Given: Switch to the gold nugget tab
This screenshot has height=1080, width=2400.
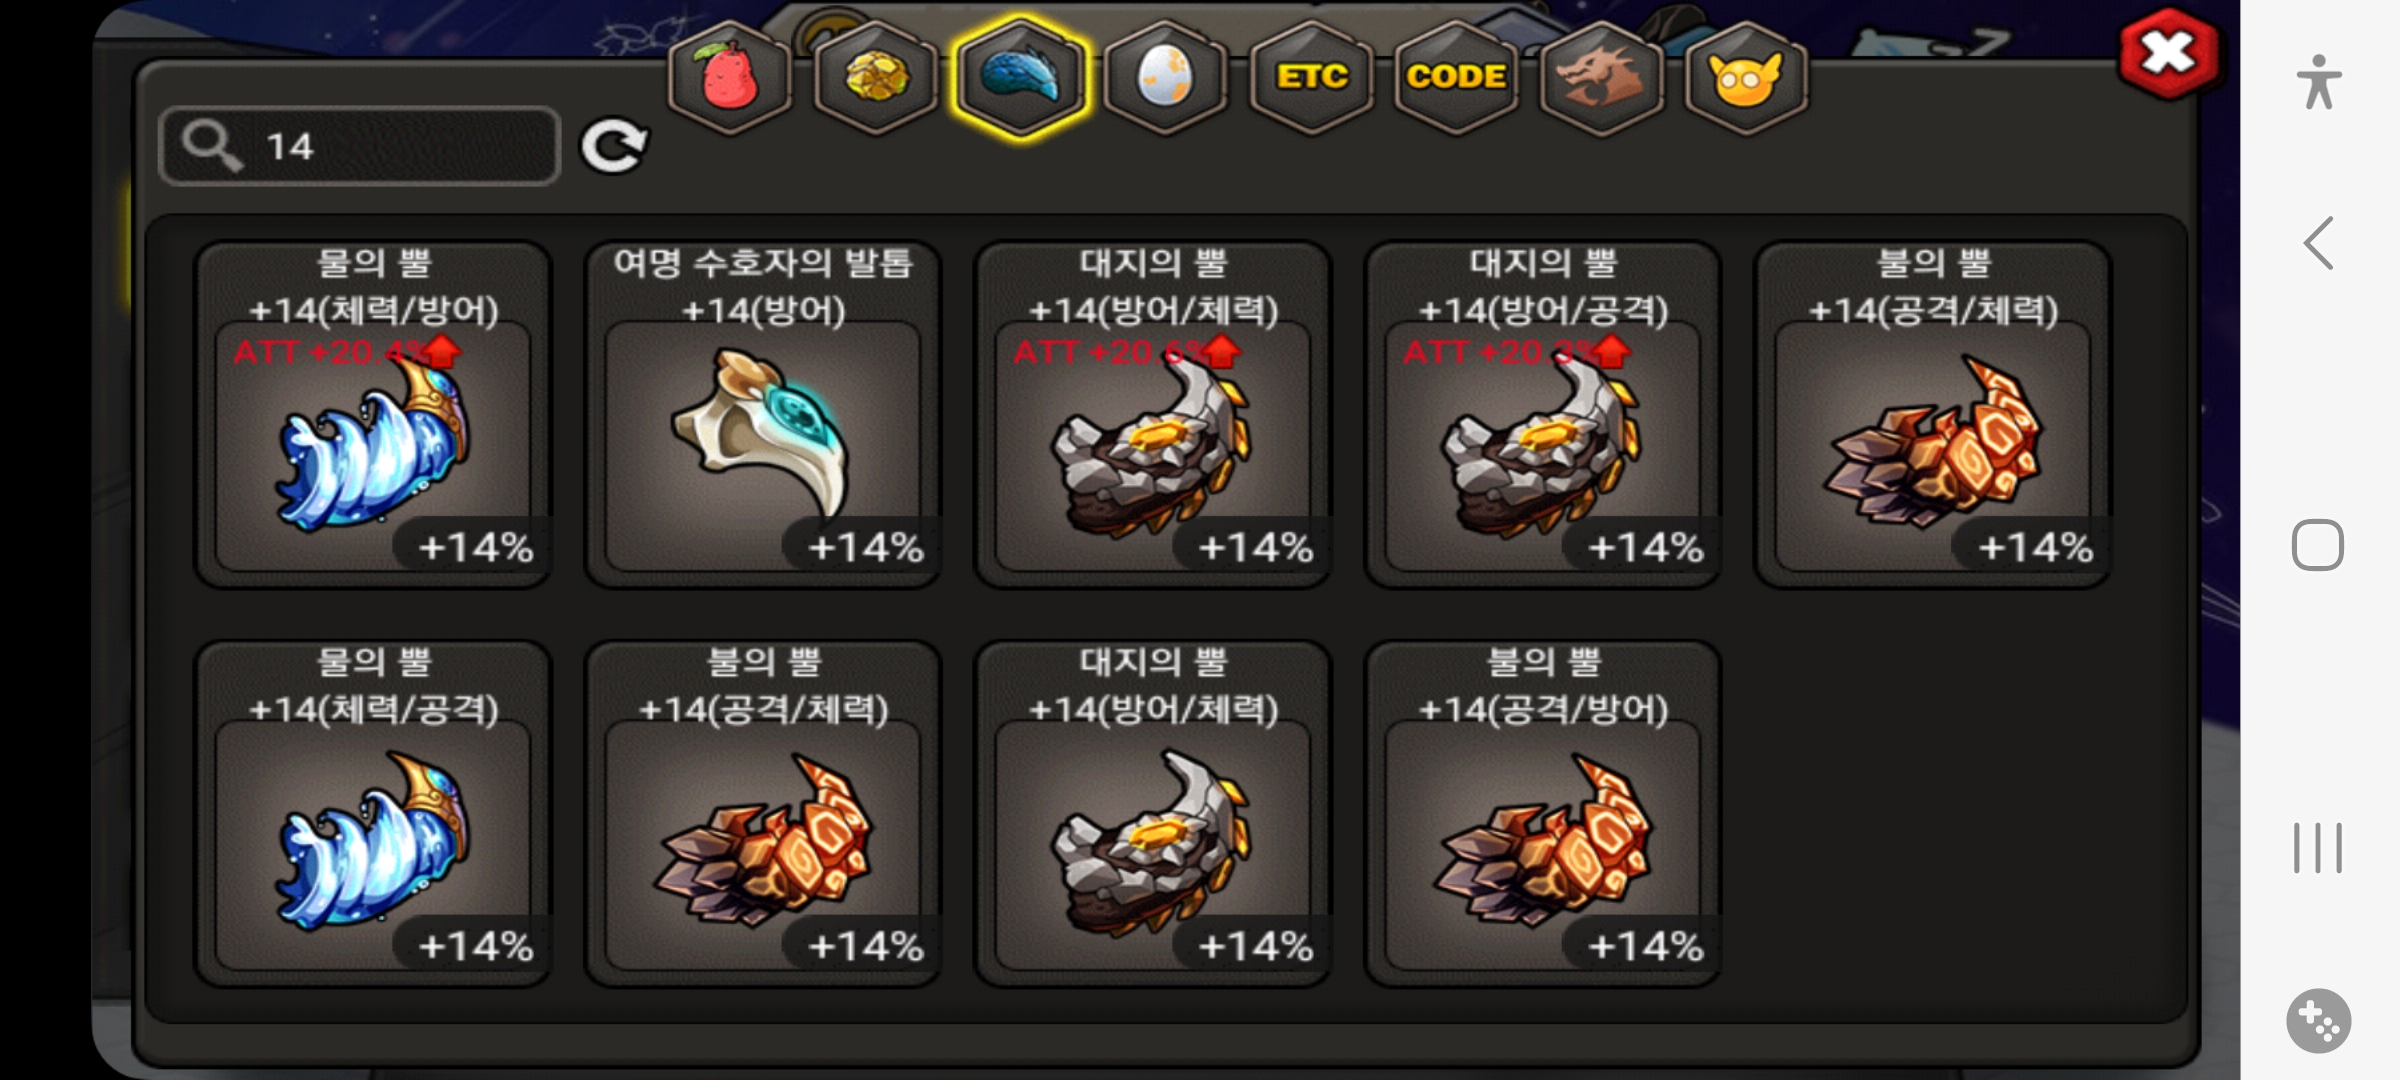Looking at the screenshot, I should pos(876,78).
